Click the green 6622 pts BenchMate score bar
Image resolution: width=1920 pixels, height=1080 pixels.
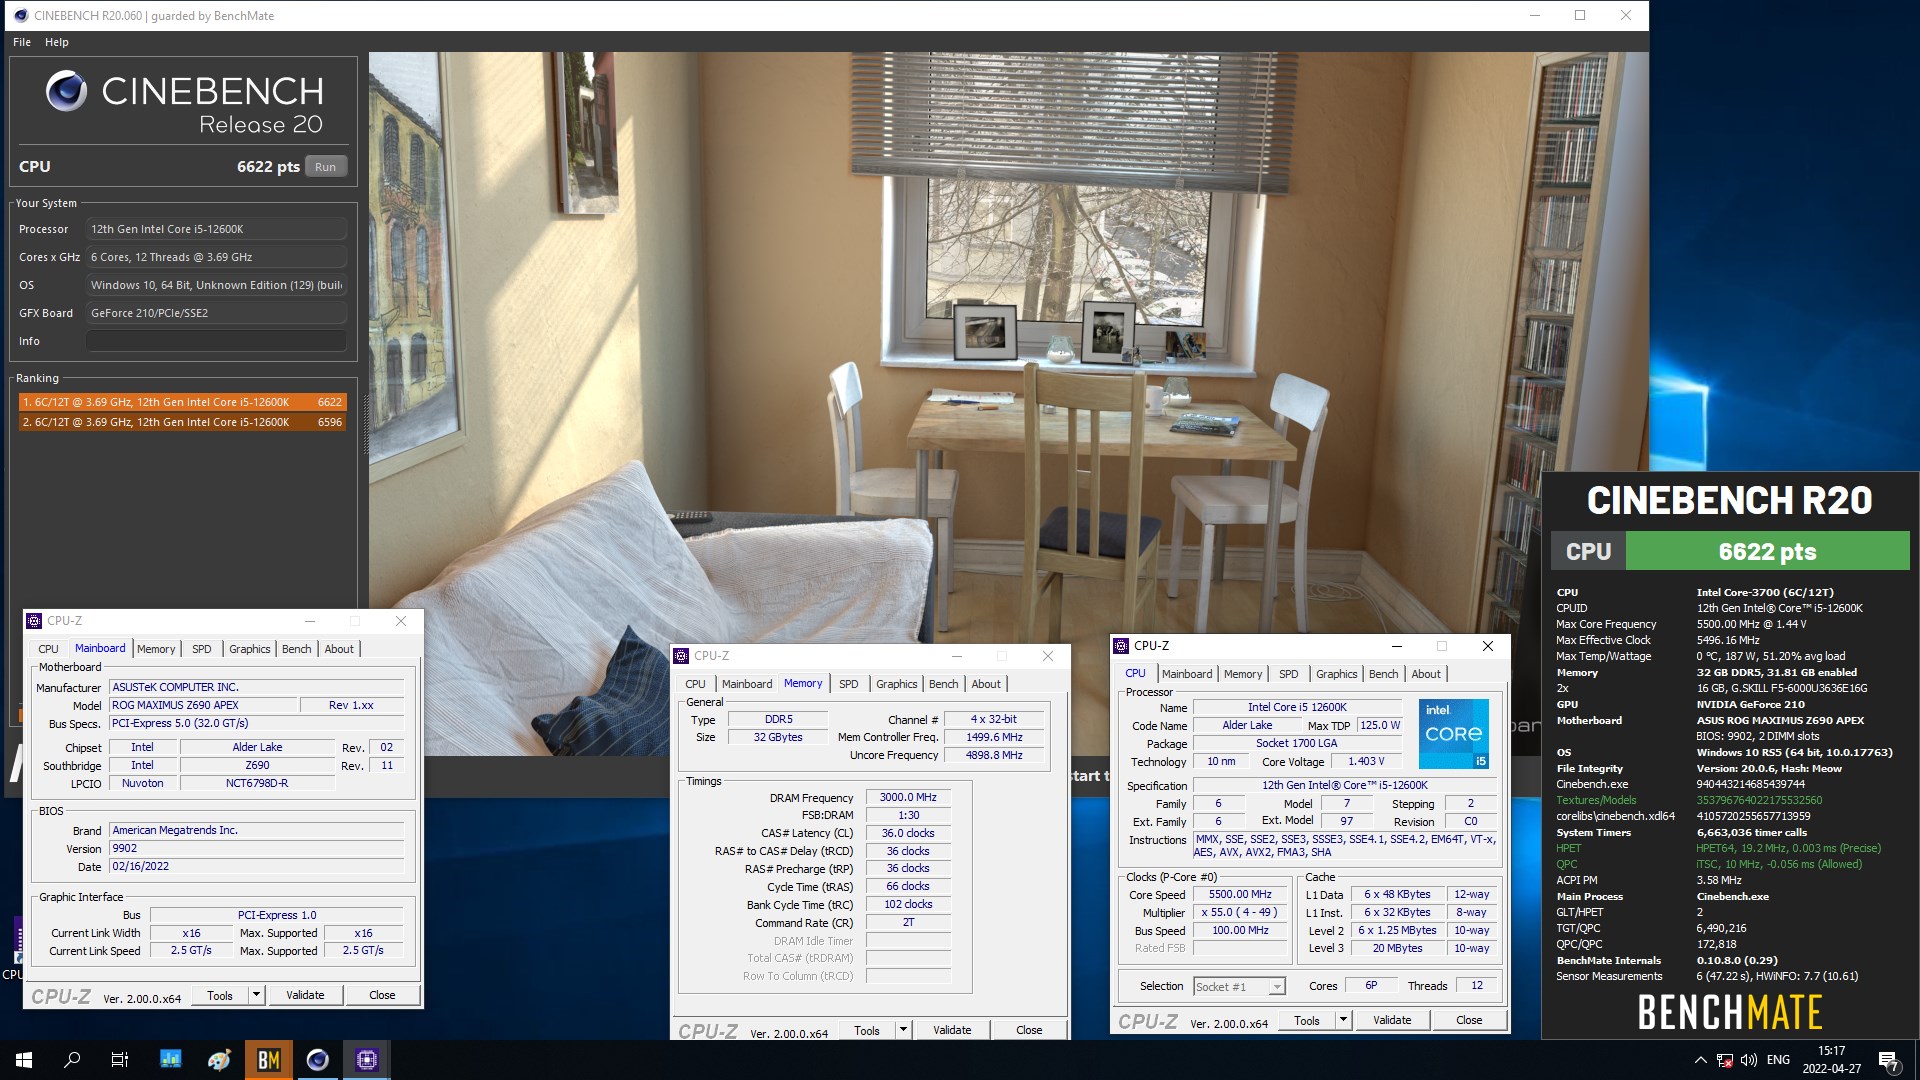coord(1767,552)
